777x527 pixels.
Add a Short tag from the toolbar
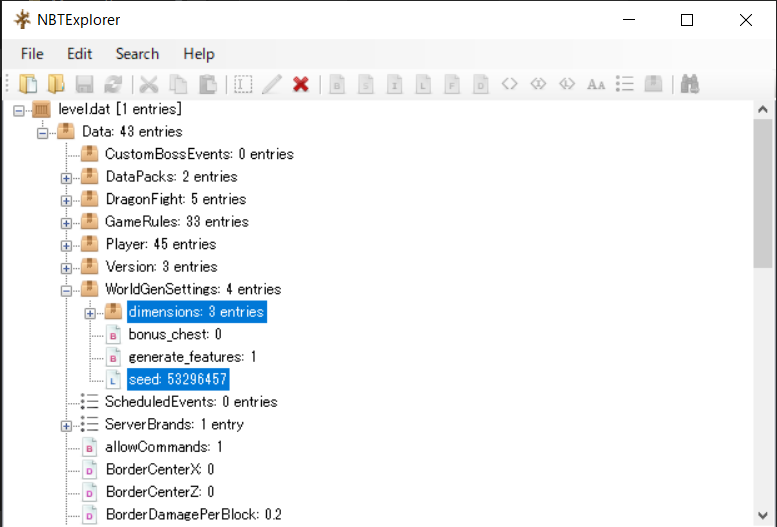(366, 84)
